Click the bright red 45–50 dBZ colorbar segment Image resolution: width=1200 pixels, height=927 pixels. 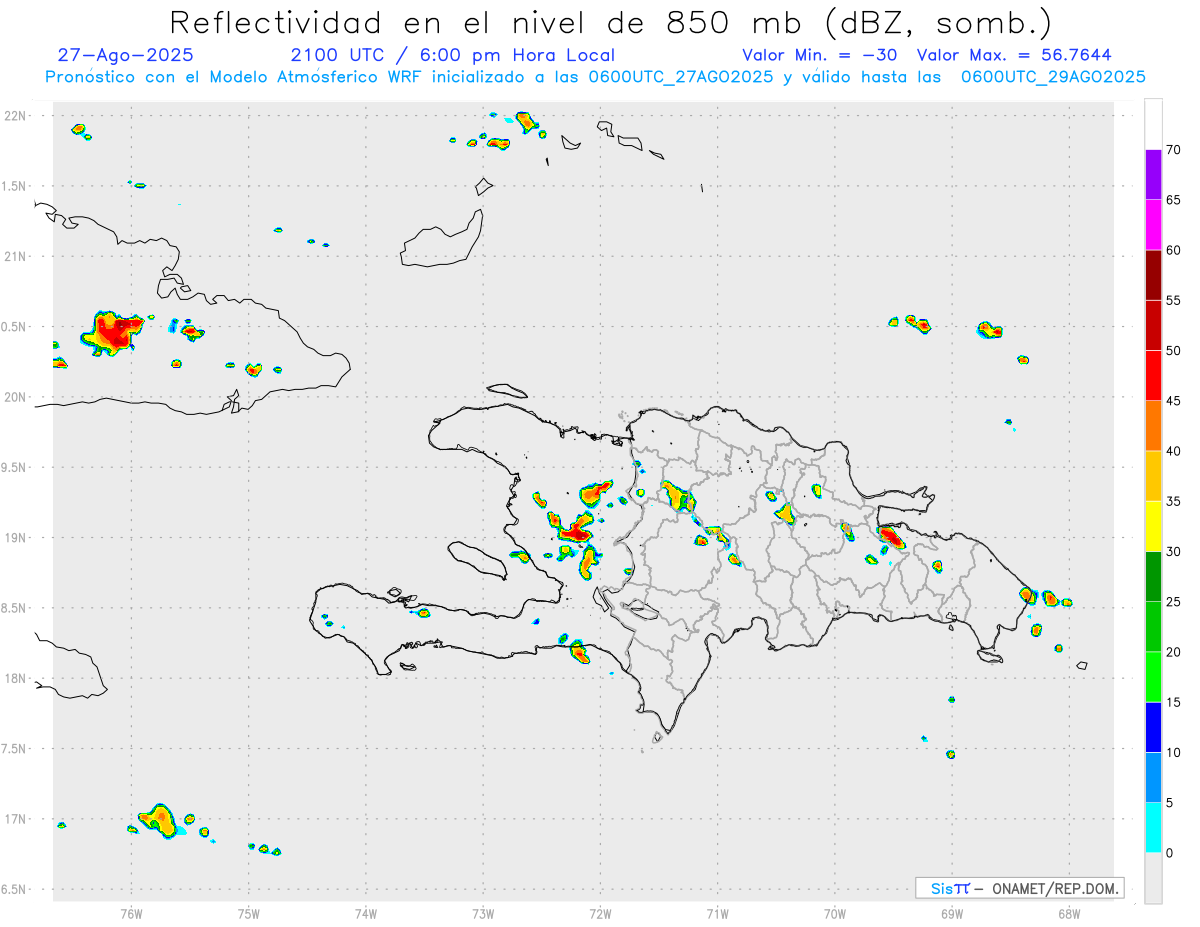tap(1153, 375)
